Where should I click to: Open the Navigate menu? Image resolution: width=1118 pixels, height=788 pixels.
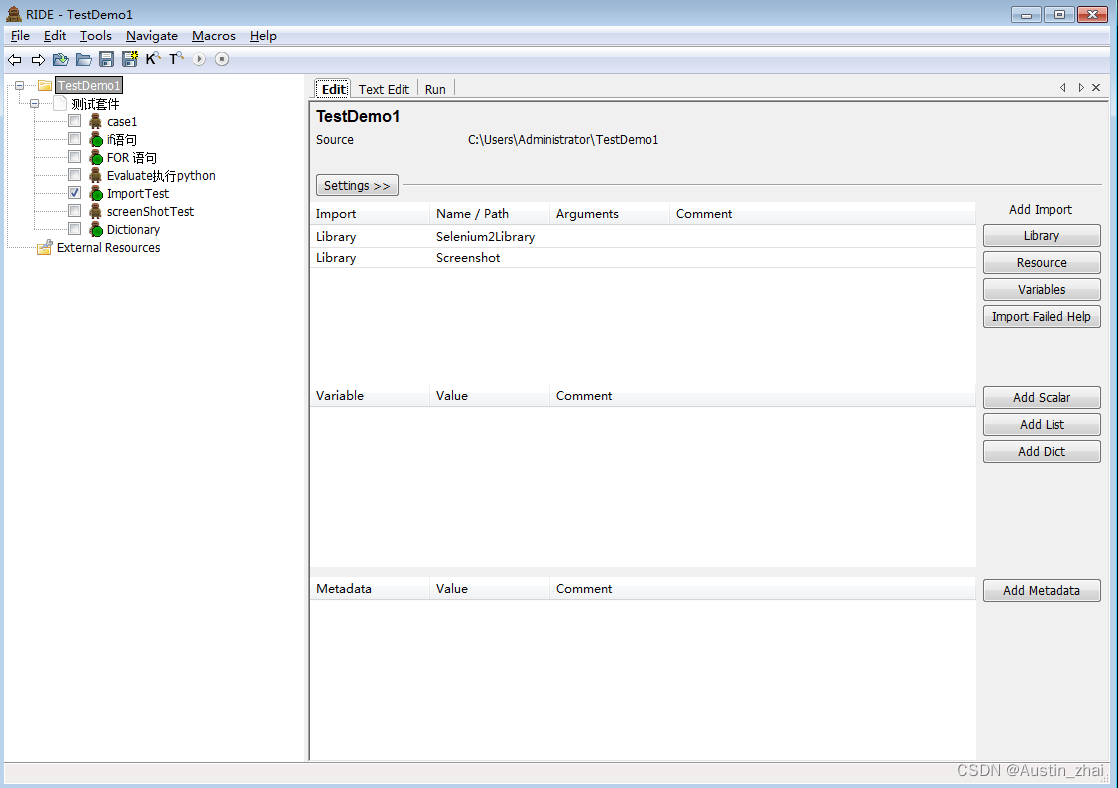[x=152, y=36]
